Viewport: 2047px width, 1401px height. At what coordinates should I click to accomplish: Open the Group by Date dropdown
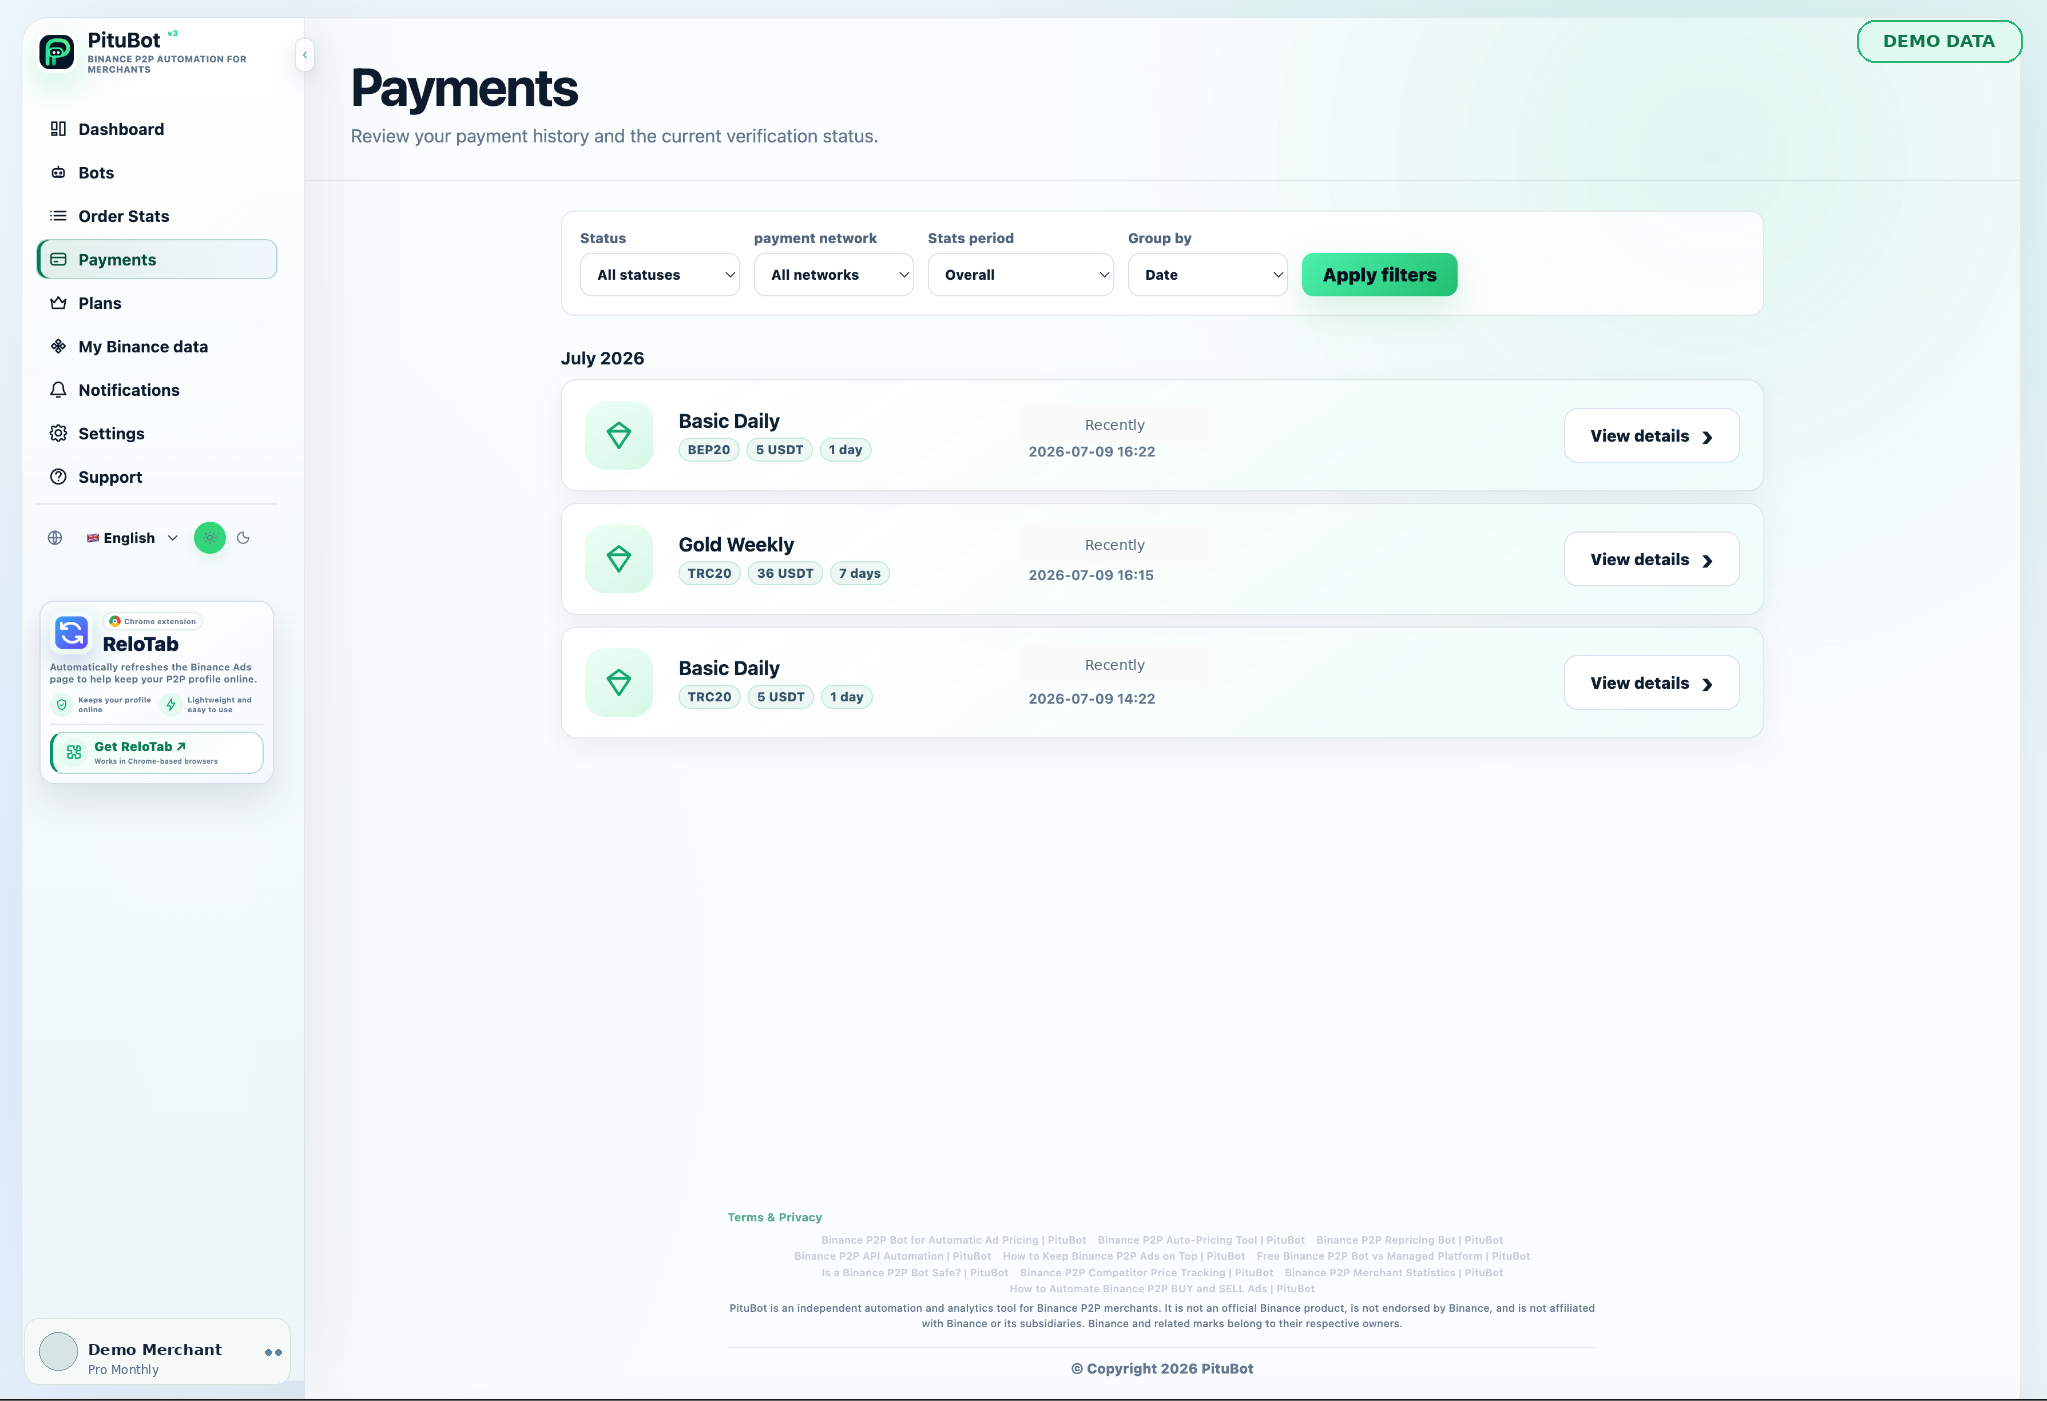[1208, 275]
